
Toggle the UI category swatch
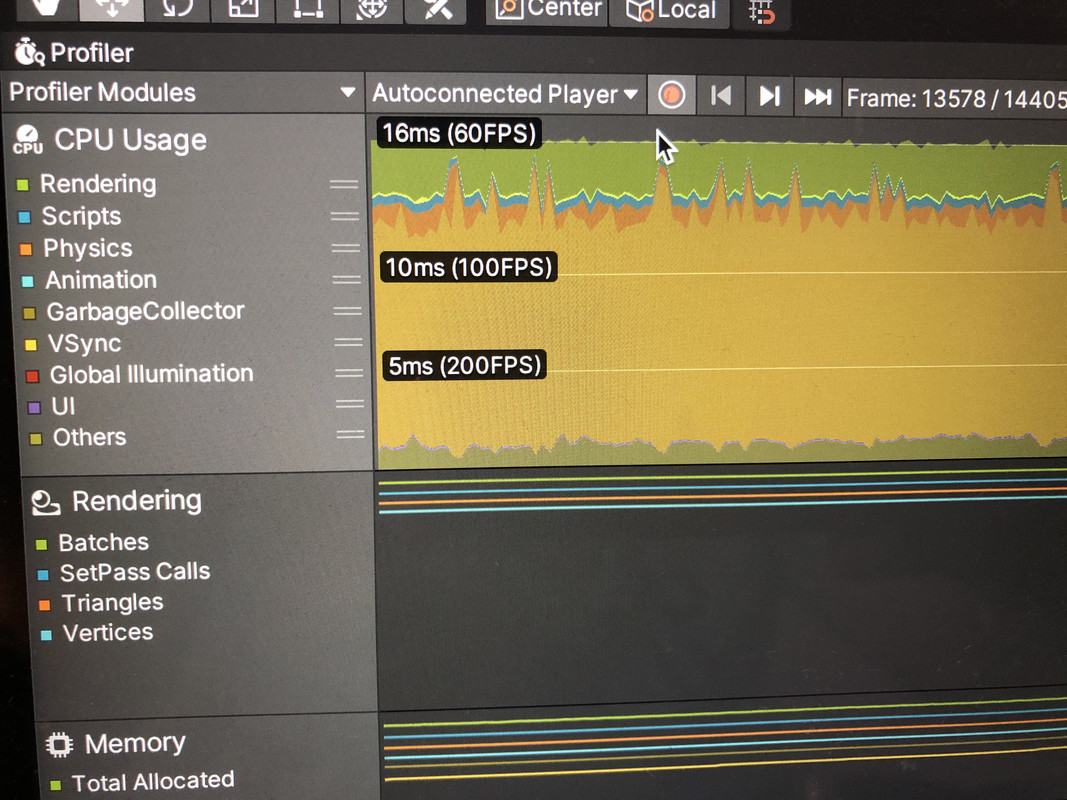tap(34, 407)
